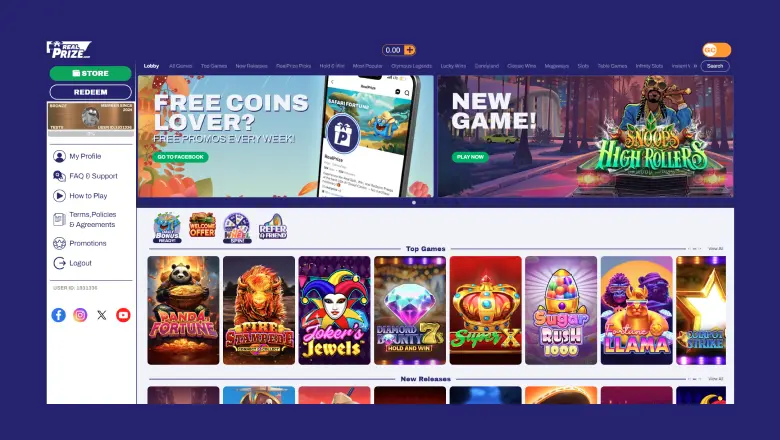Open the Daily Bonus icon
This screenshot has height=440, width=780.
167,228
